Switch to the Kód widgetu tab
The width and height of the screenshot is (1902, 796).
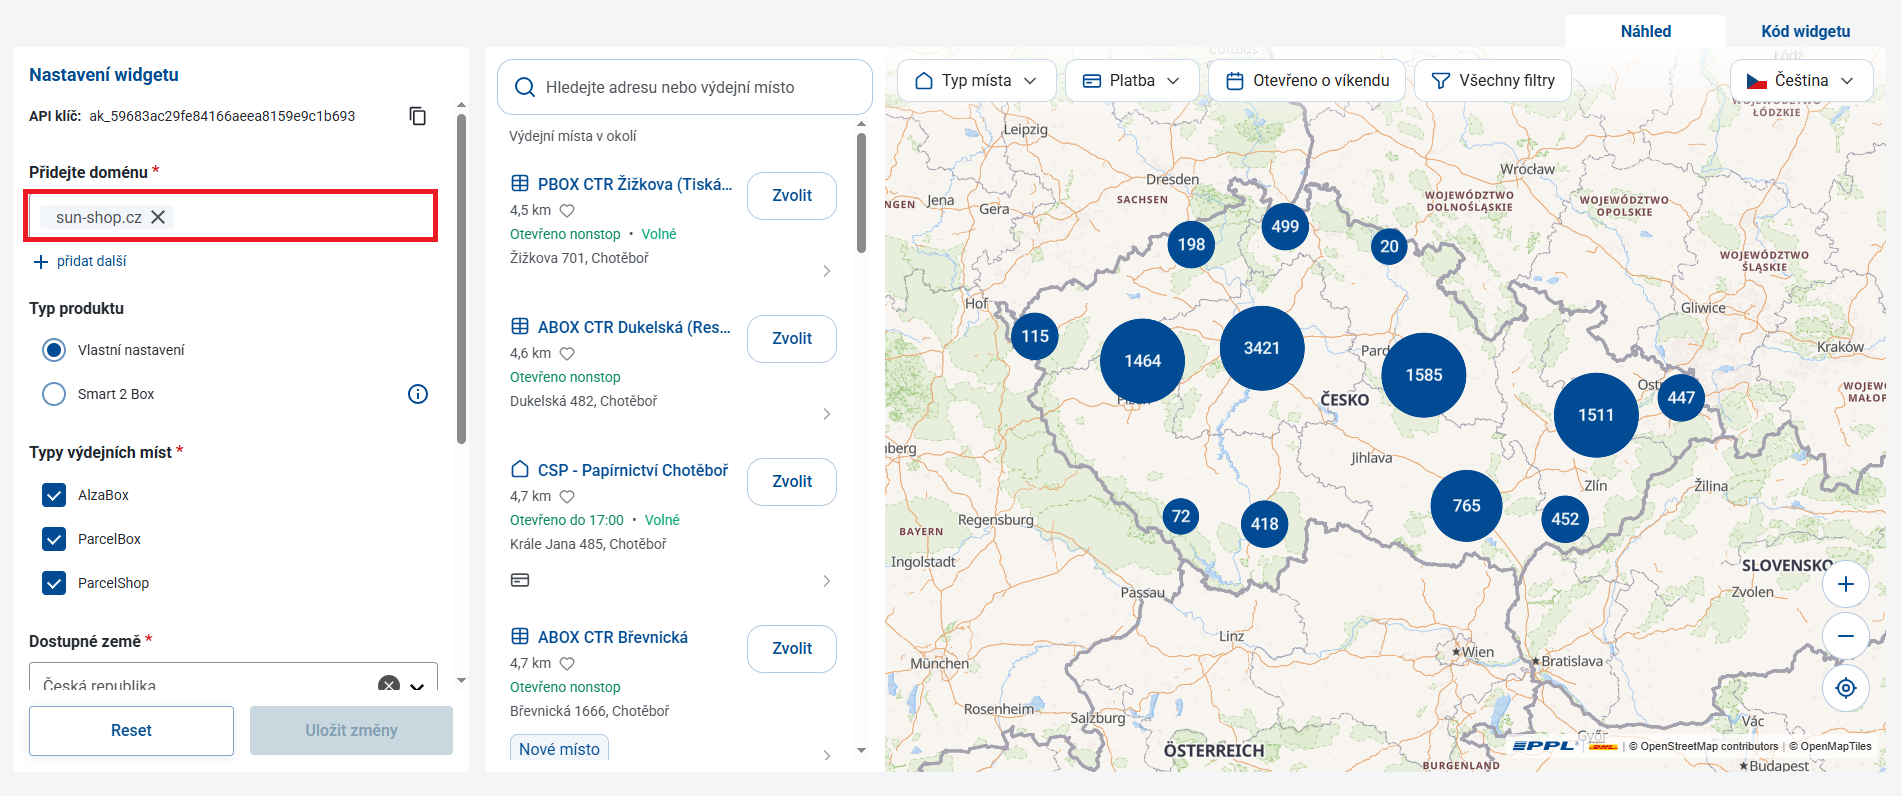point(1805,31)
